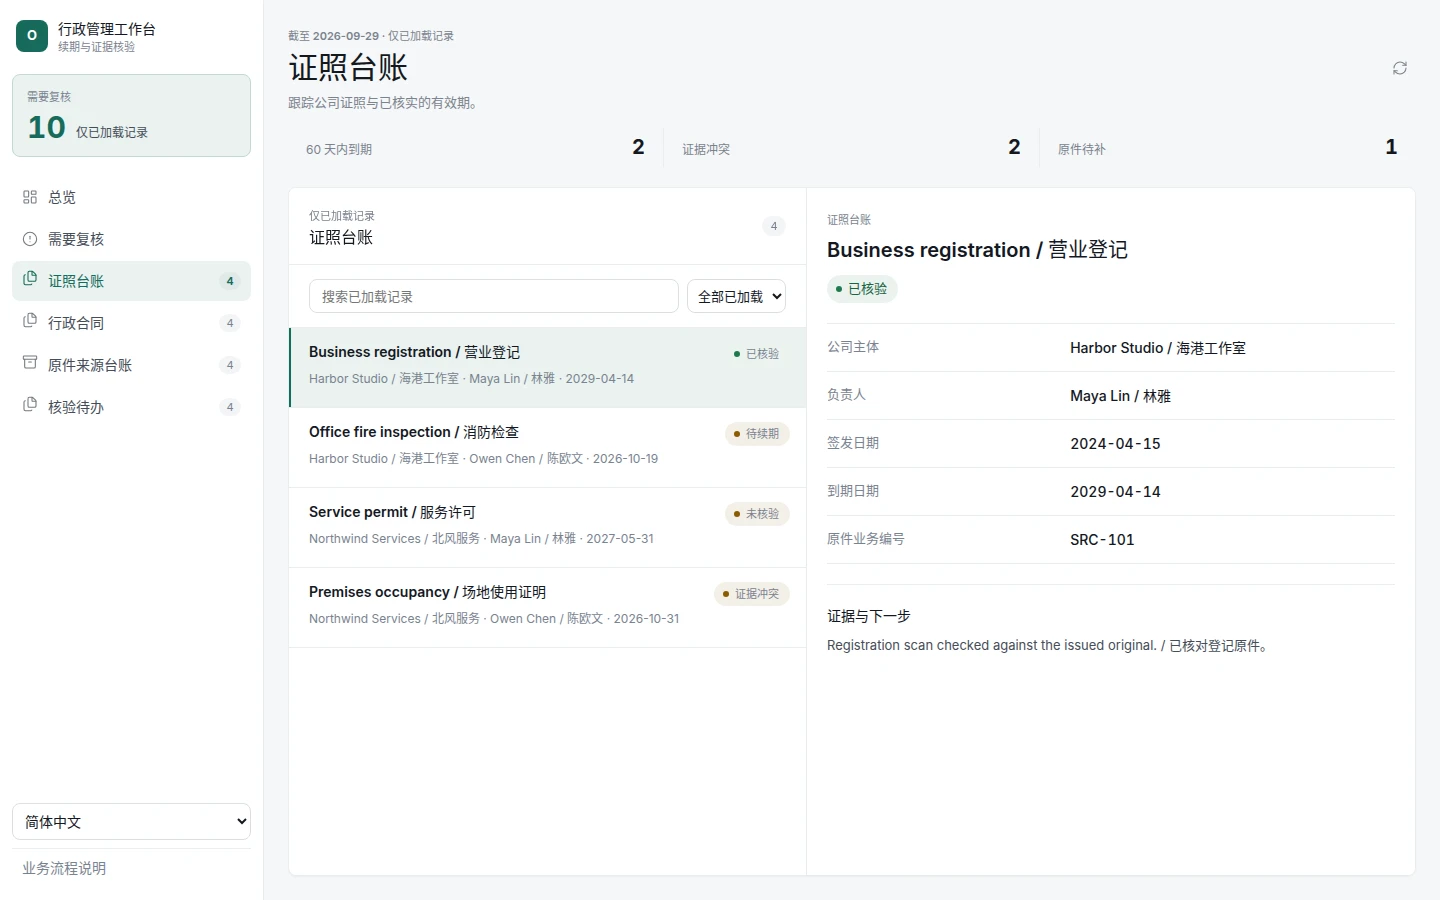Click the 证据冲突 badge on Premises occupancy row
This screenshot has width=1440, height=900.
(752, 594)
